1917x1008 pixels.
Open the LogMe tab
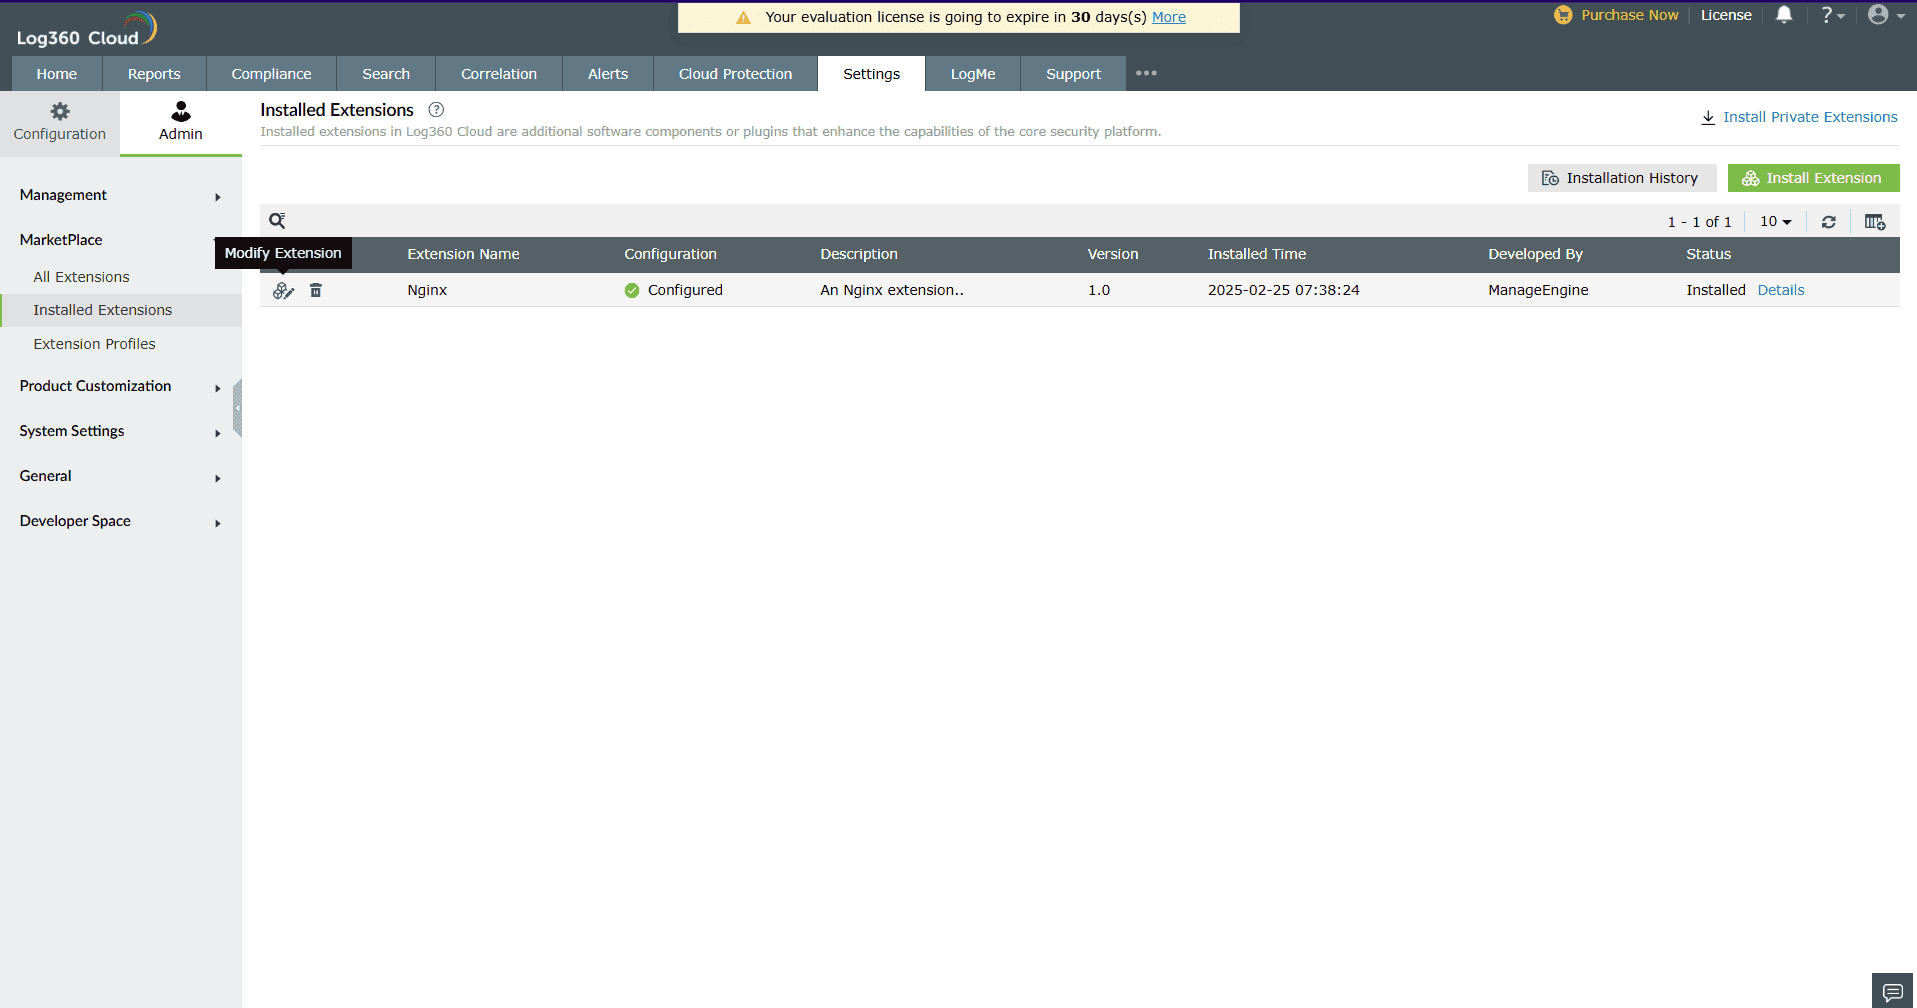point(973,74)
